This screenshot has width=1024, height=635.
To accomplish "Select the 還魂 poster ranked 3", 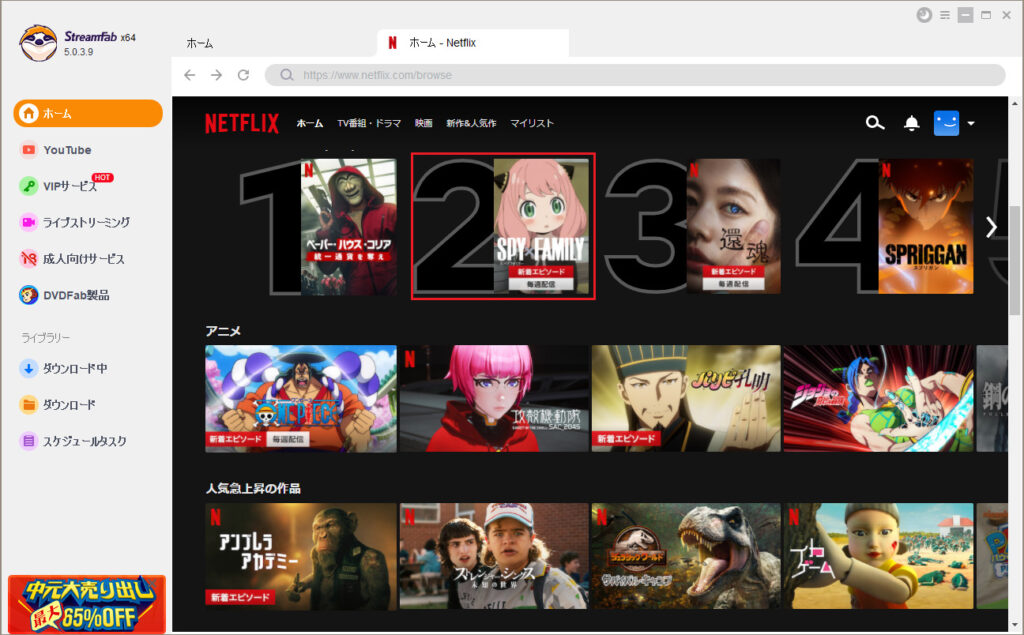I will pyautogui.click(x=733, y=226).
